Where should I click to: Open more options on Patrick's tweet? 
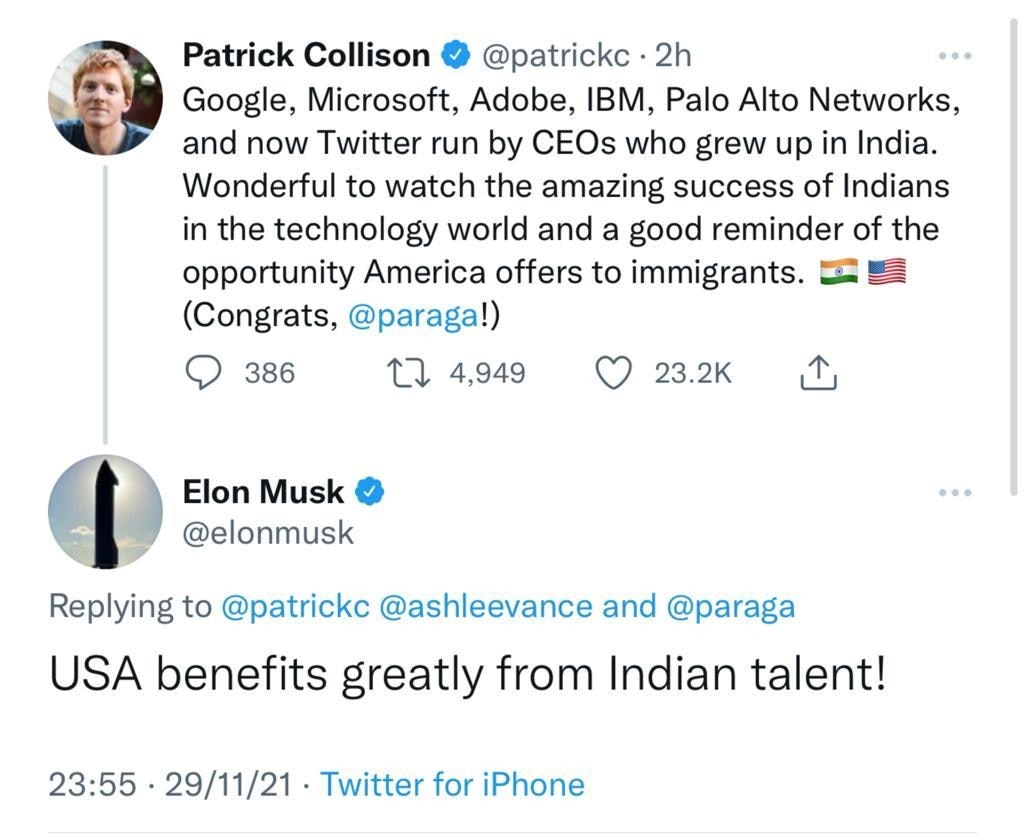(955, 56)
